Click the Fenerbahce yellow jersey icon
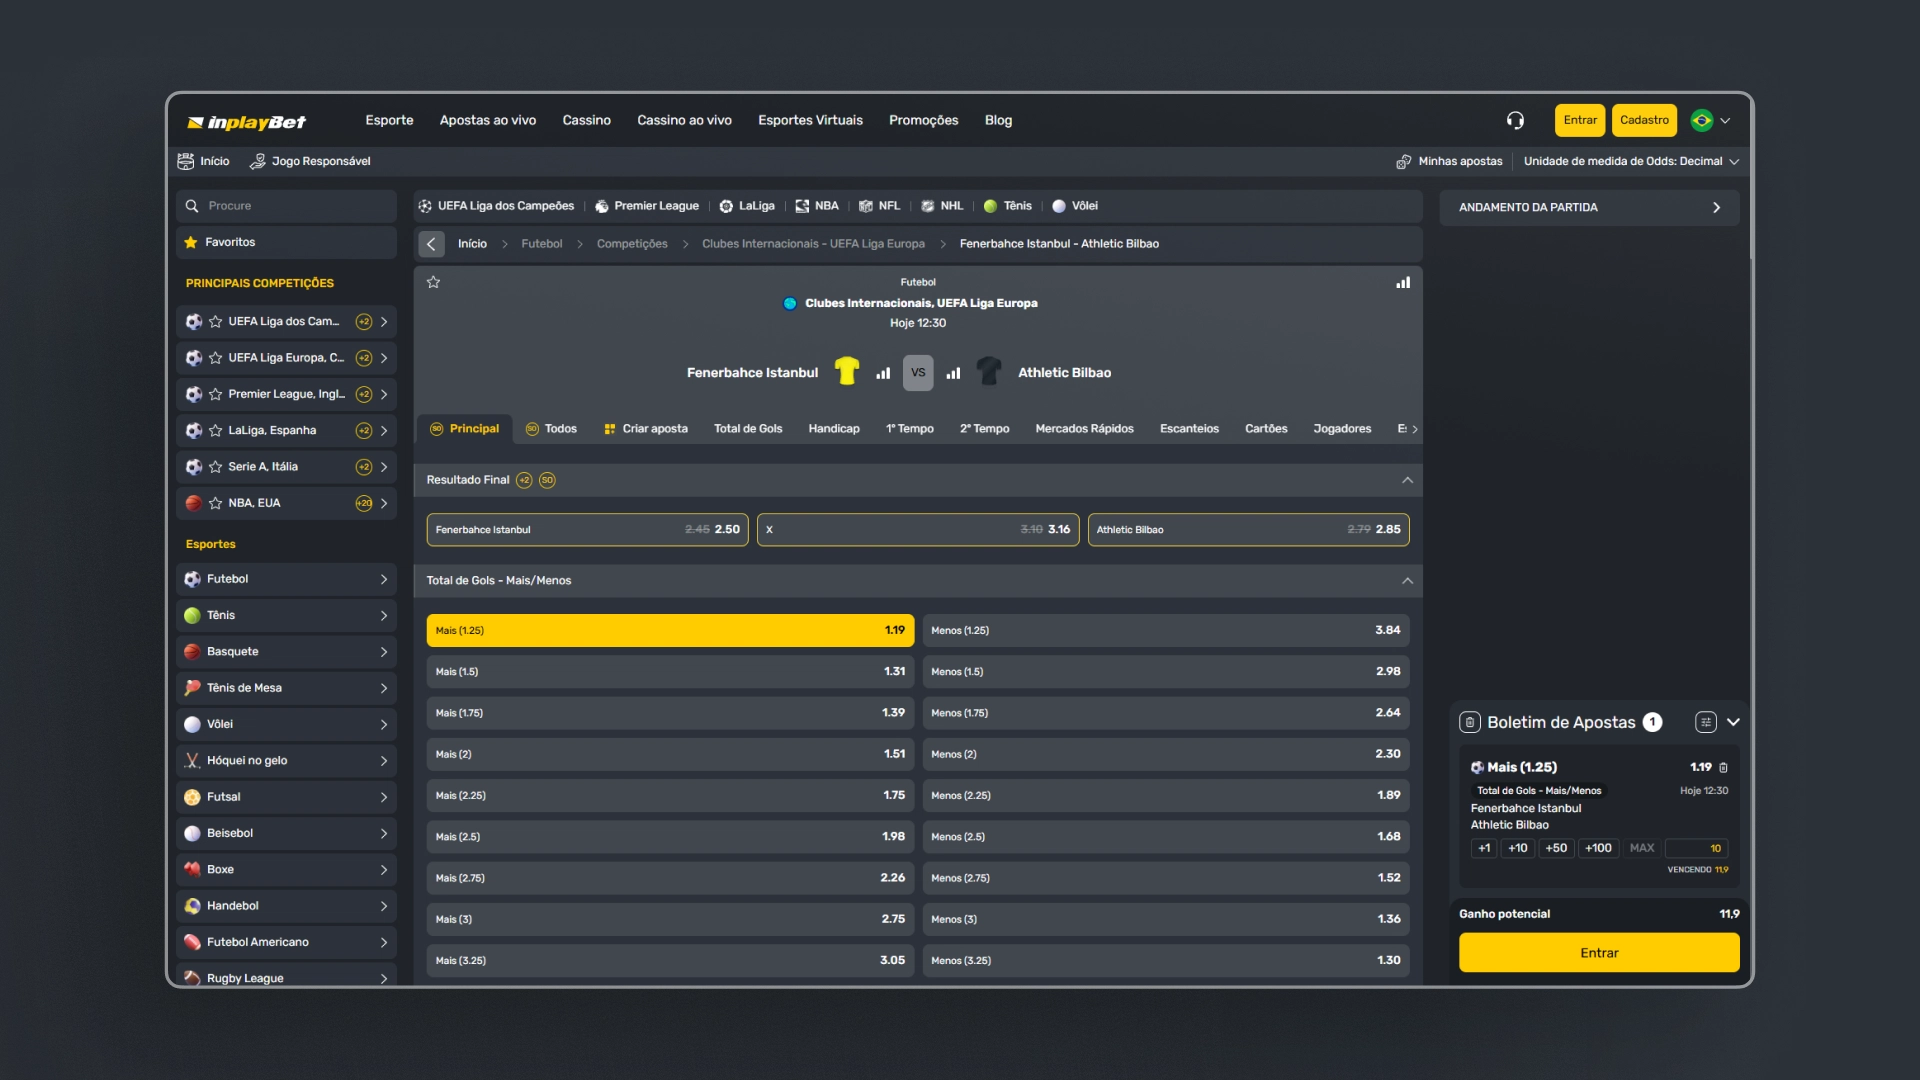The width and height of the screenshot is (1920, 1080). coord(847,371)
